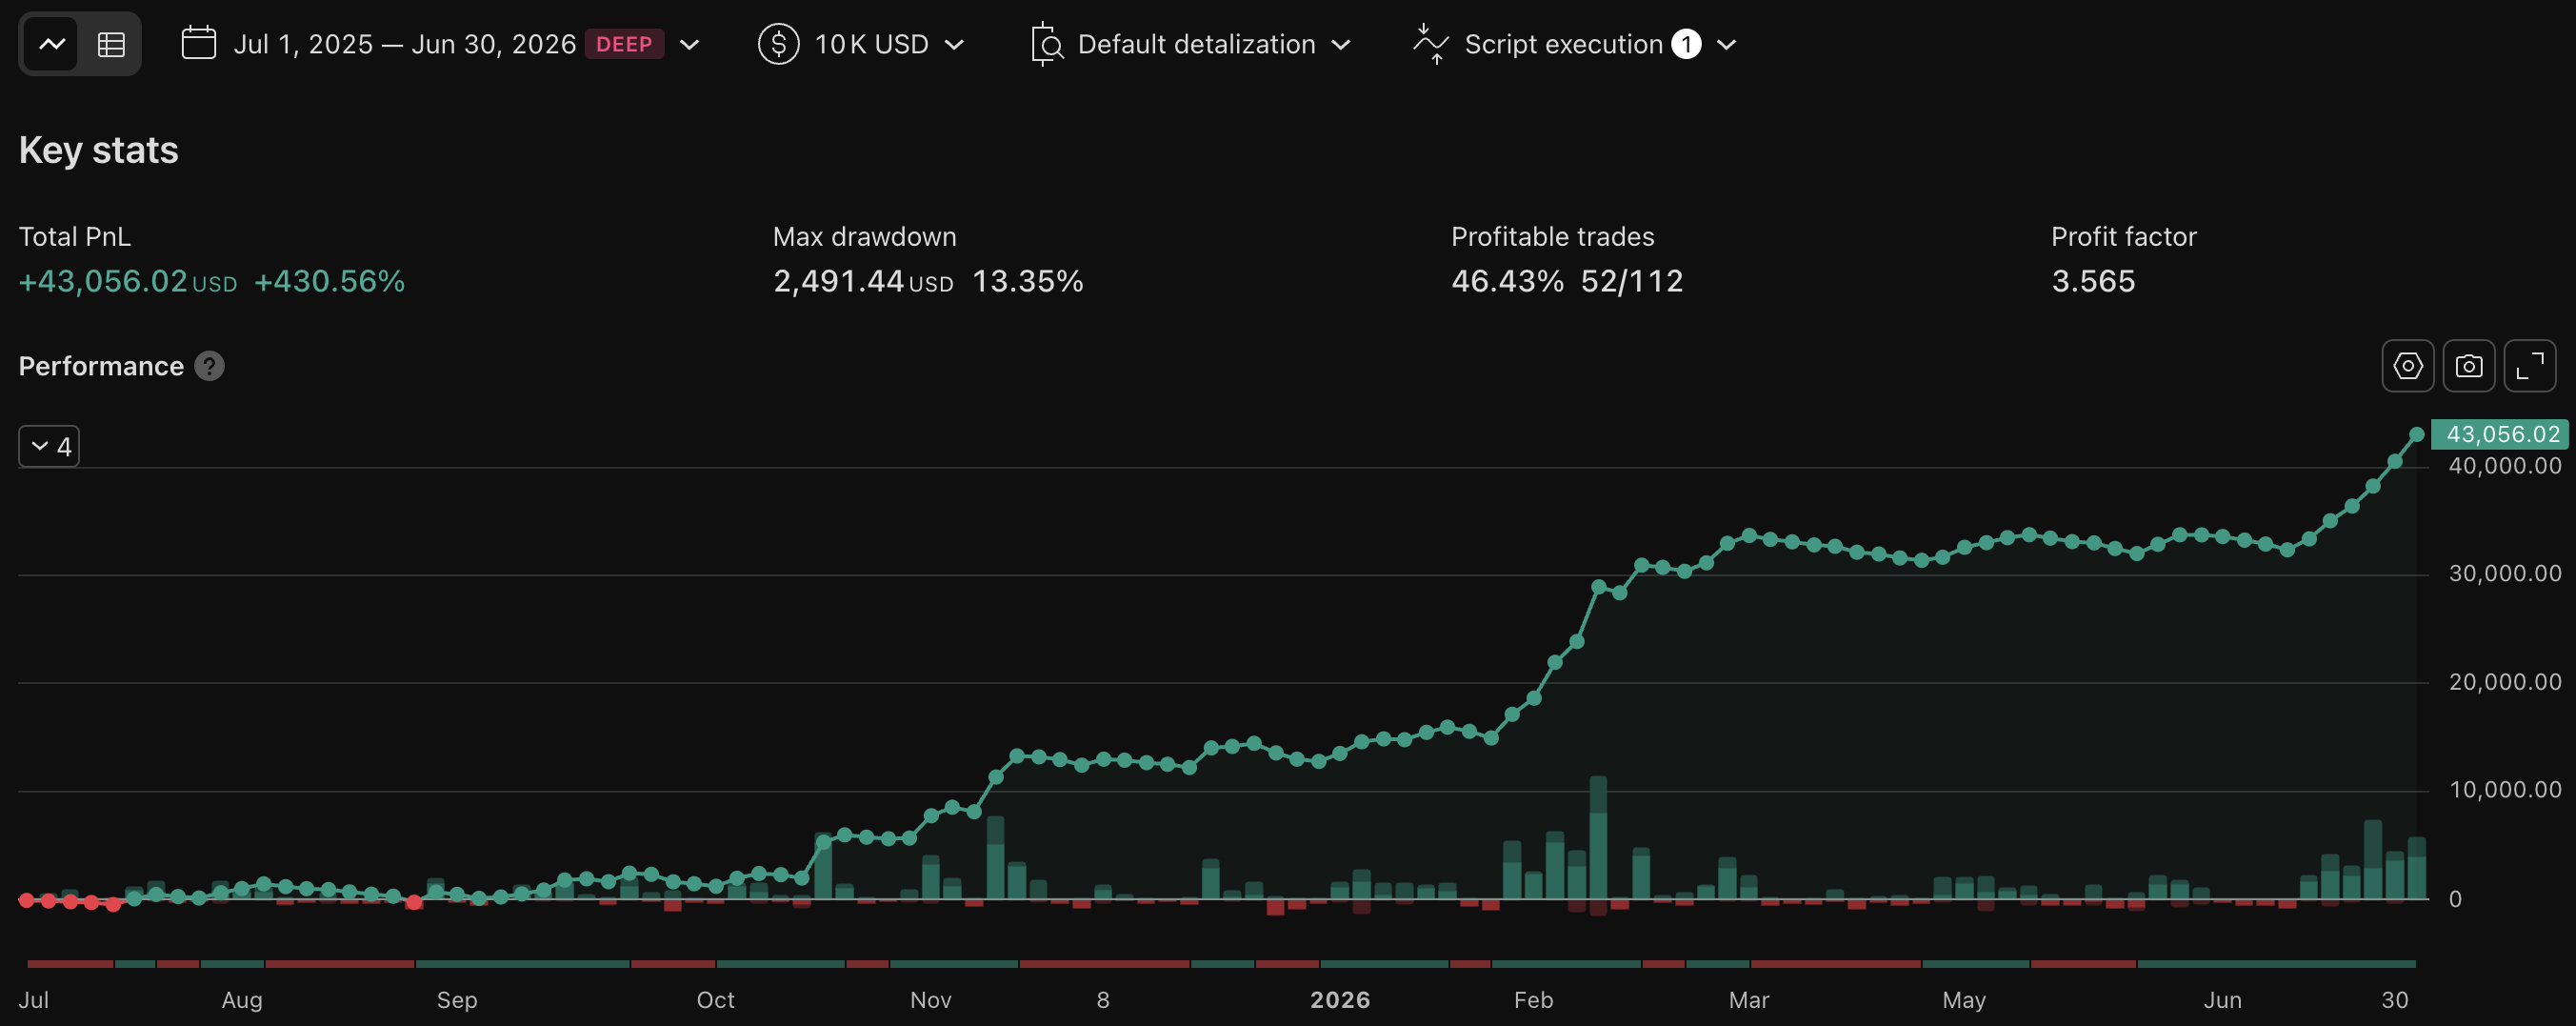2576x1026 pixels.
Task: Switch to chart view icon
Action: (x=51, y=44)
